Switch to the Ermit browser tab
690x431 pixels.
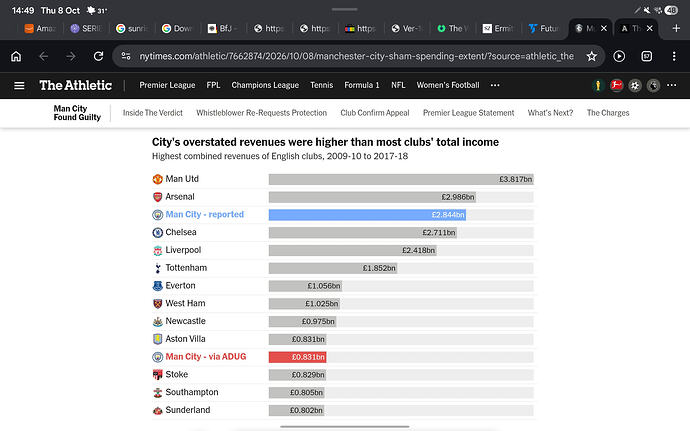point(498,28)
